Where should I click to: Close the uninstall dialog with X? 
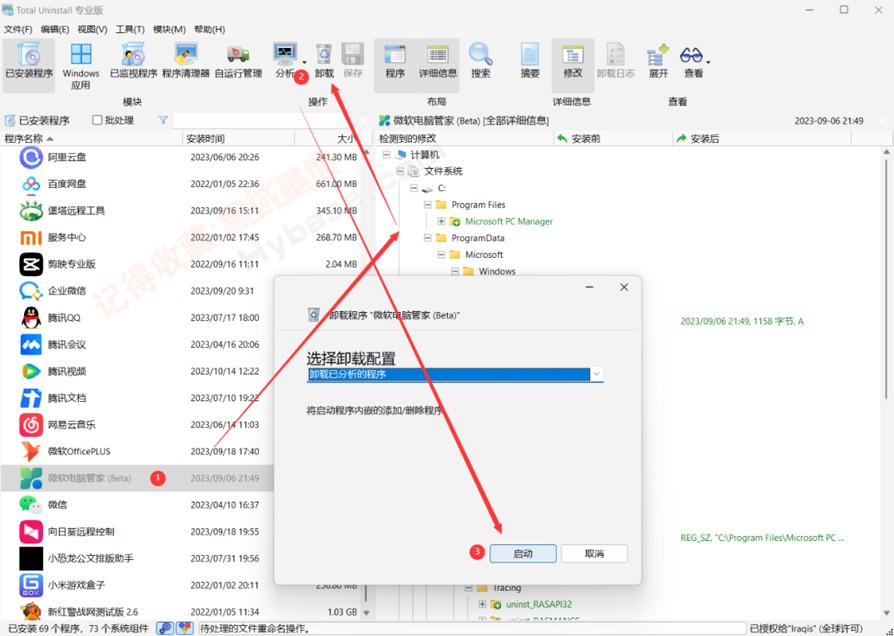(x=624, y=287)
